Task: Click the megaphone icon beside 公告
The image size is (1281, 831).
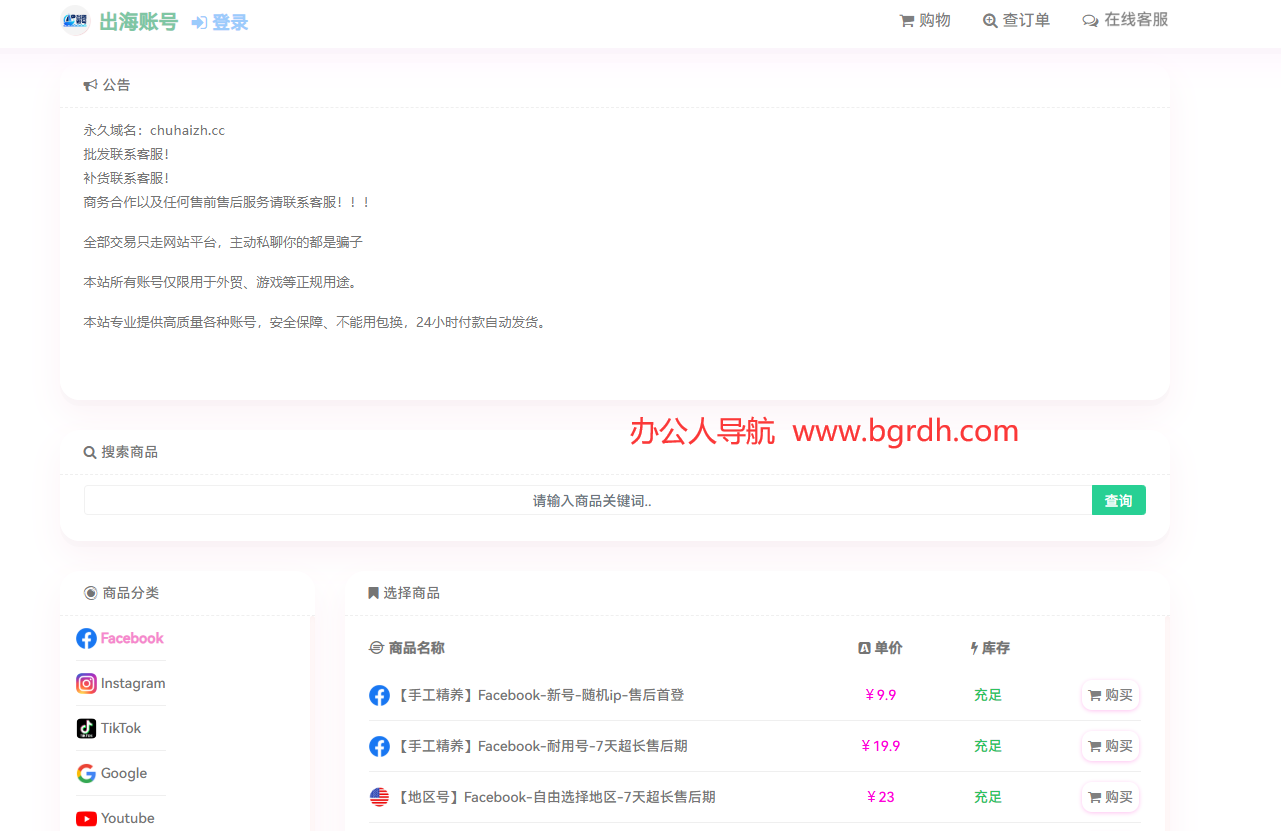Action: [x=90, y=85]
